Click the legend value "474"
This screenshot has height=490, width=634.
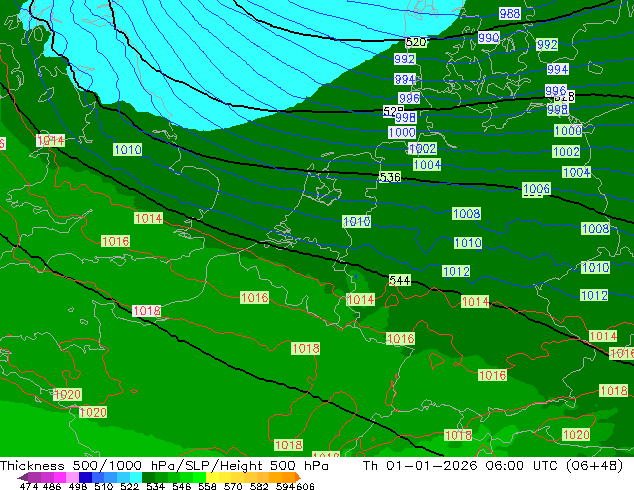pos(29,486)
